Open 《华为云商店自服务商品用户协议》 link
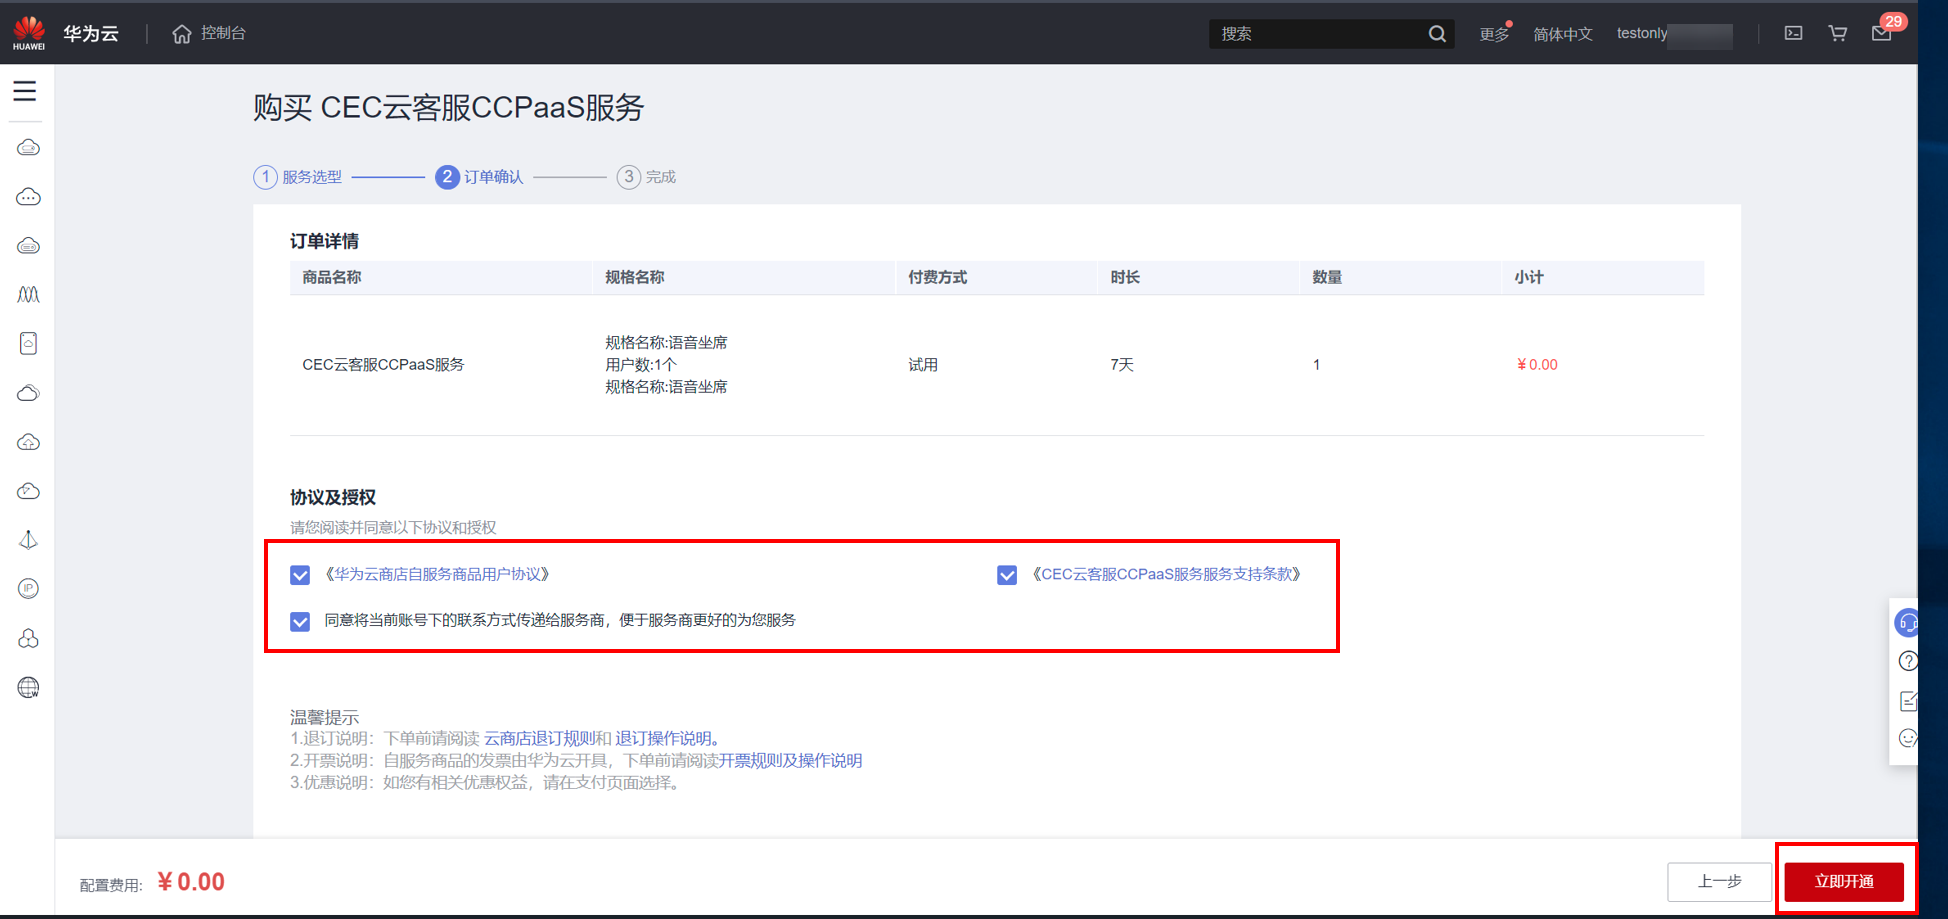Screen dimensions: 1948x919 coord(437,575)
